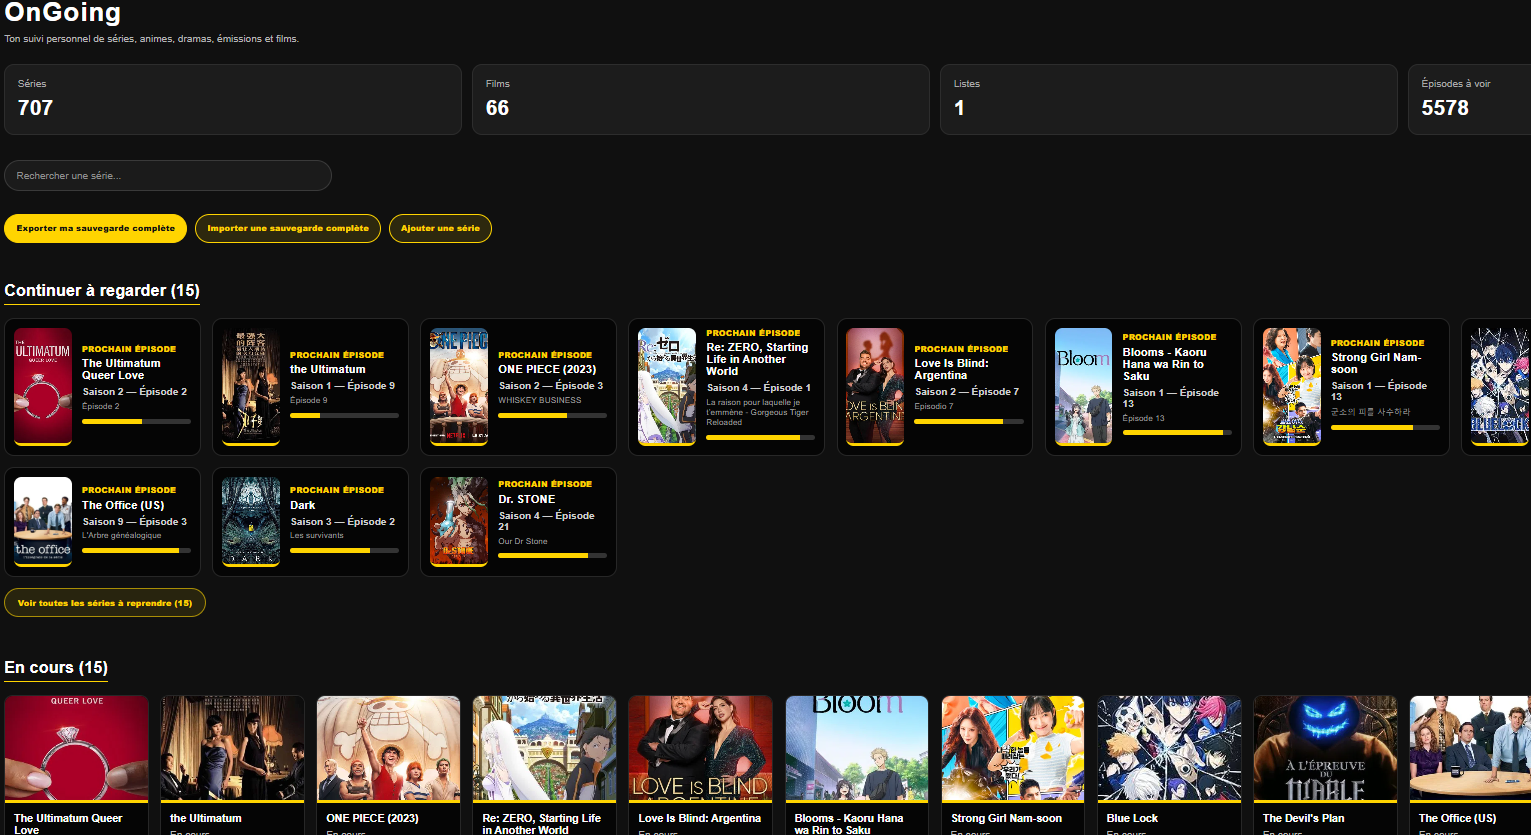This screenshot has width=1531, height=835.
Task: Click "Saison 4 — Épisode 1" on Re: ZERO card
Action: click(758, 388)
